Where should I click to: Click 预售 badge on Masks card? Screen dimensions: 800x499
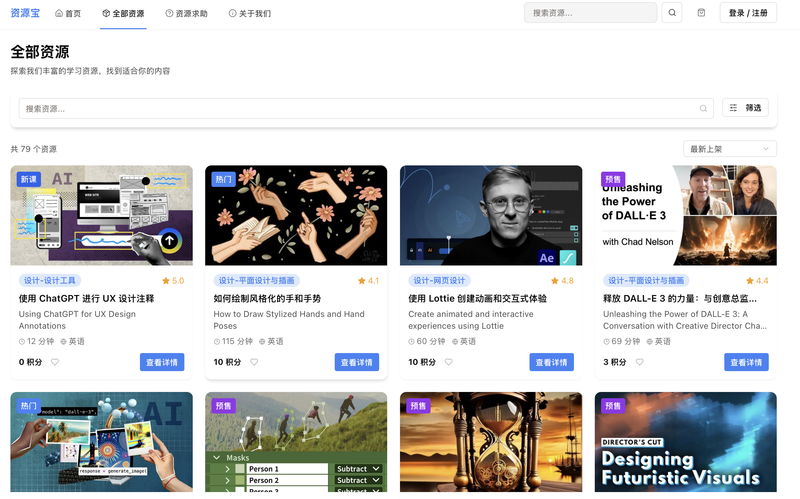coord(223,406)
